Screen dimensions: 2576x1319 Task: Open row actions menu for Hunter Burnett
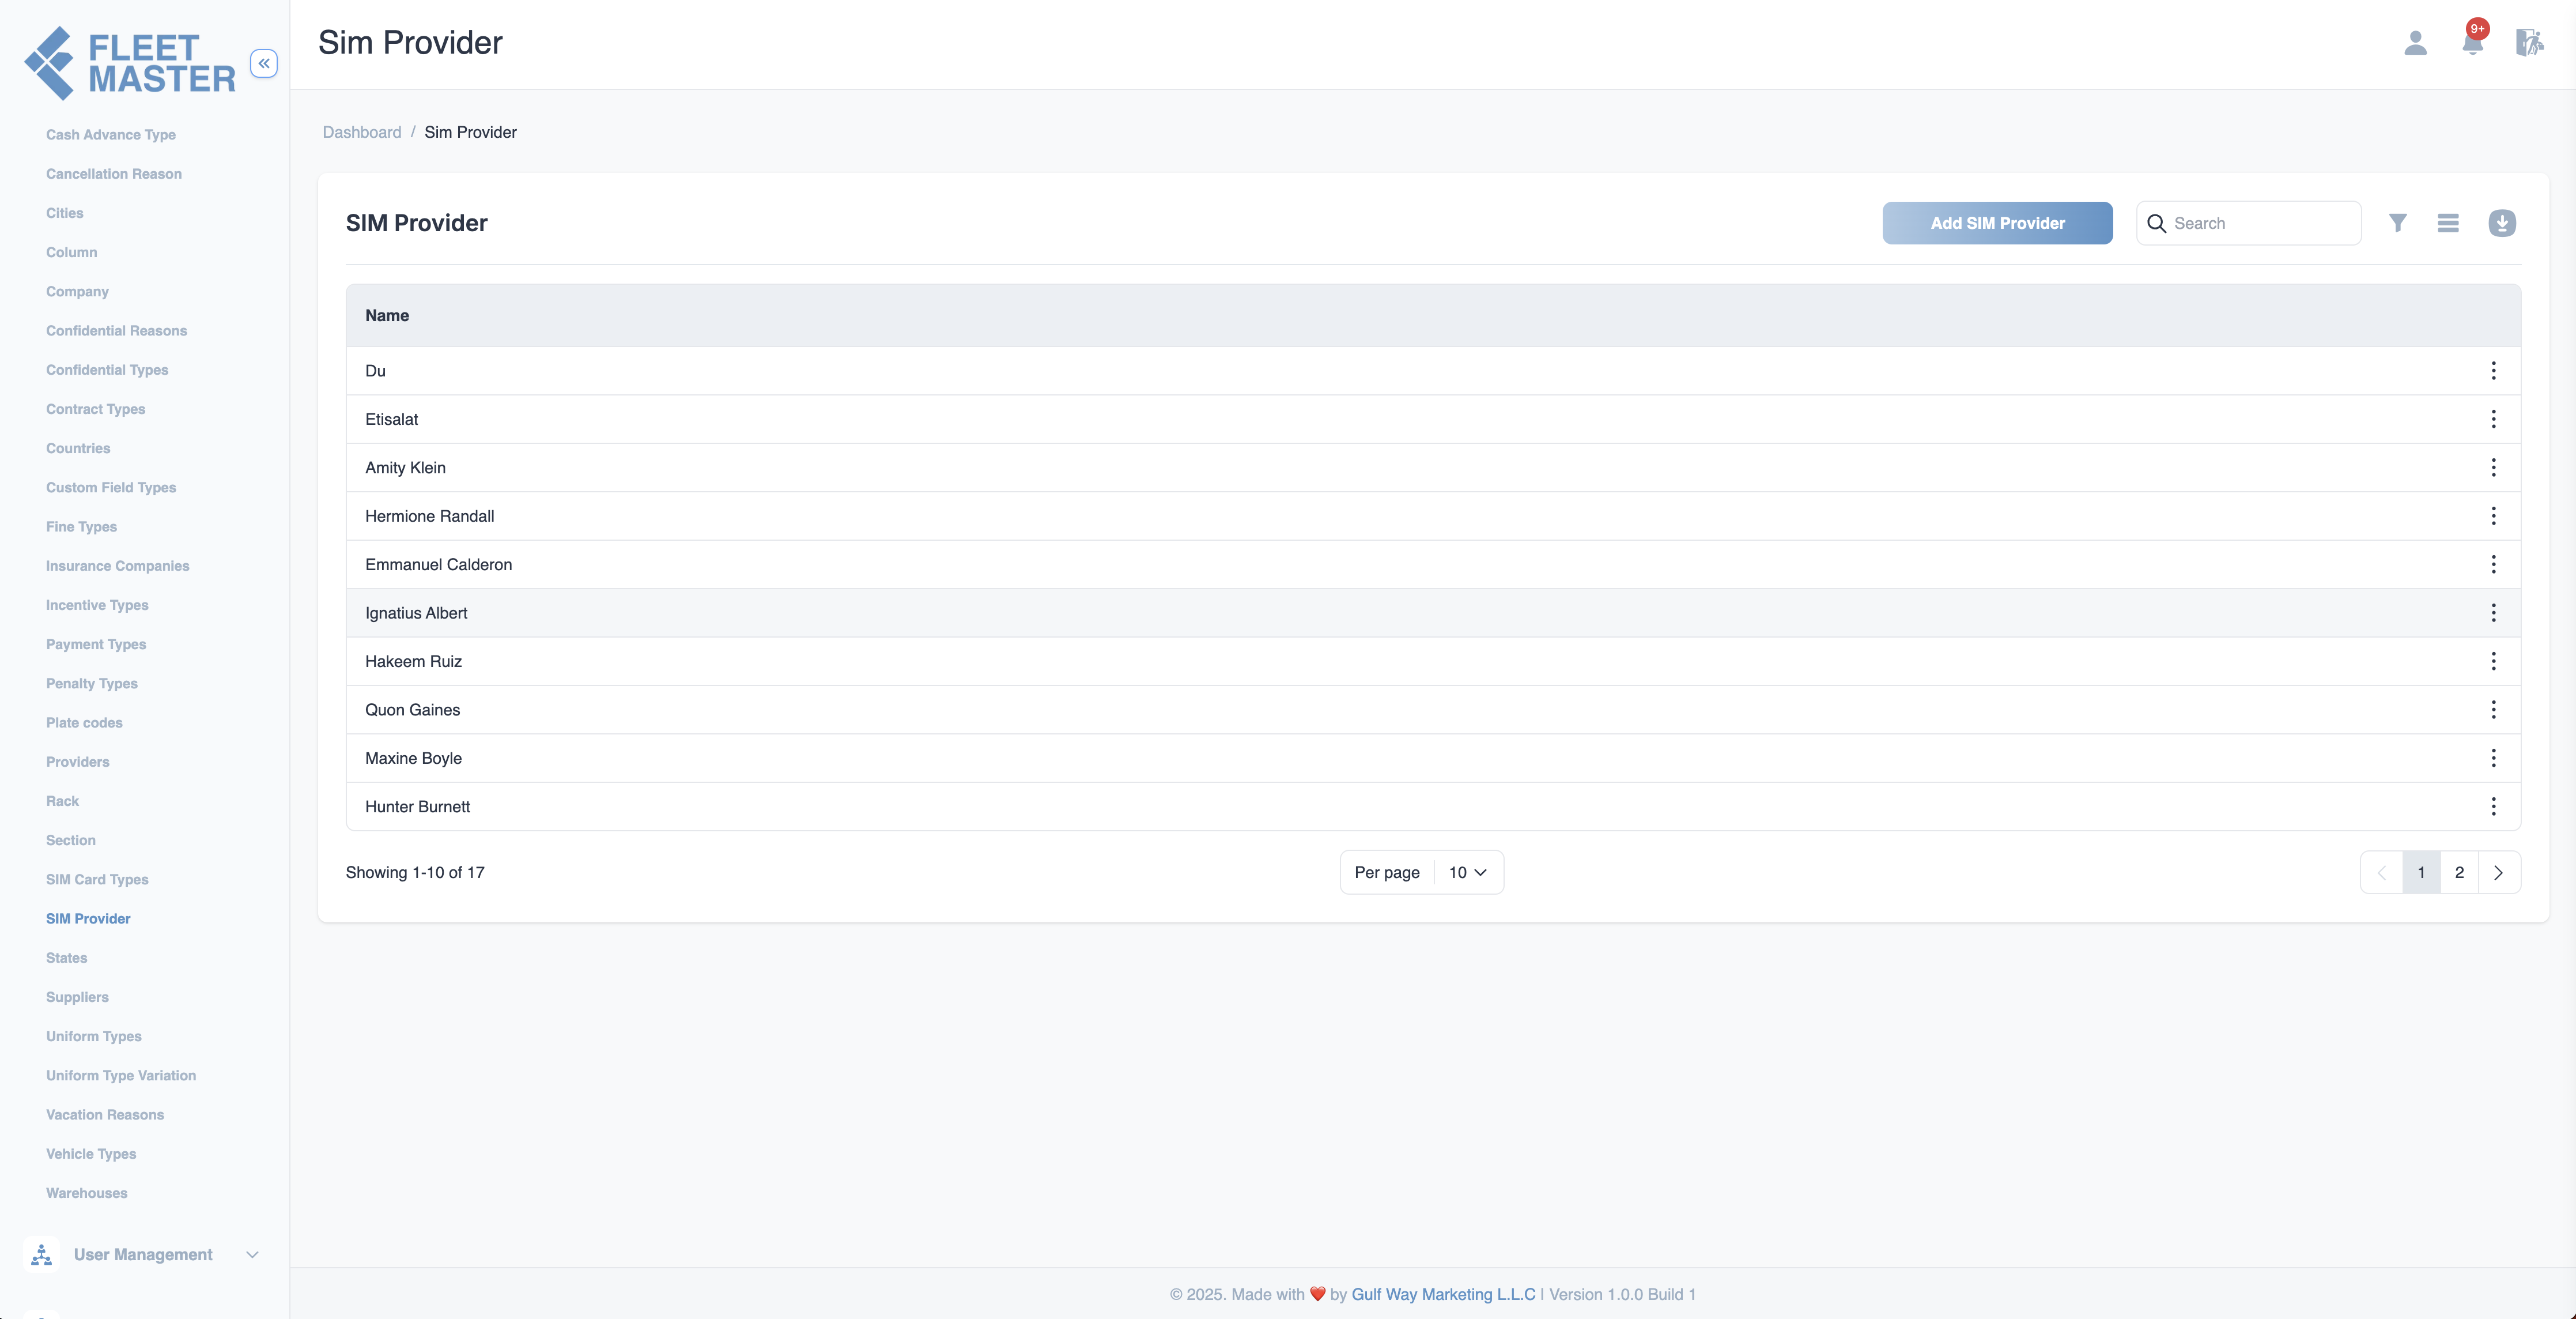[2493, 807]
